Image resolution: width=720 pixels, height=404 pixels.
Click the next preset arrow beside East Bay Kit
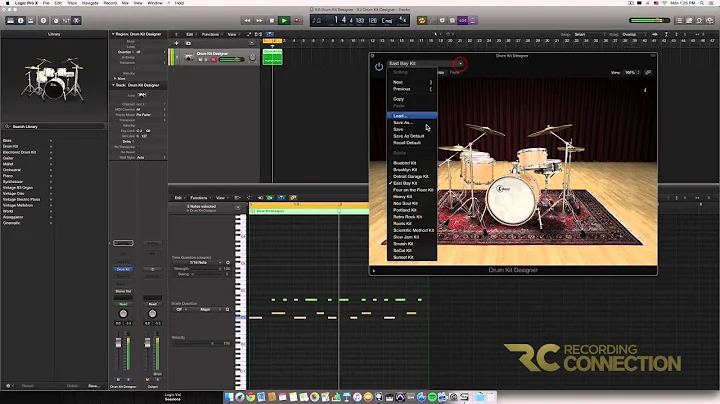[460, 64]
